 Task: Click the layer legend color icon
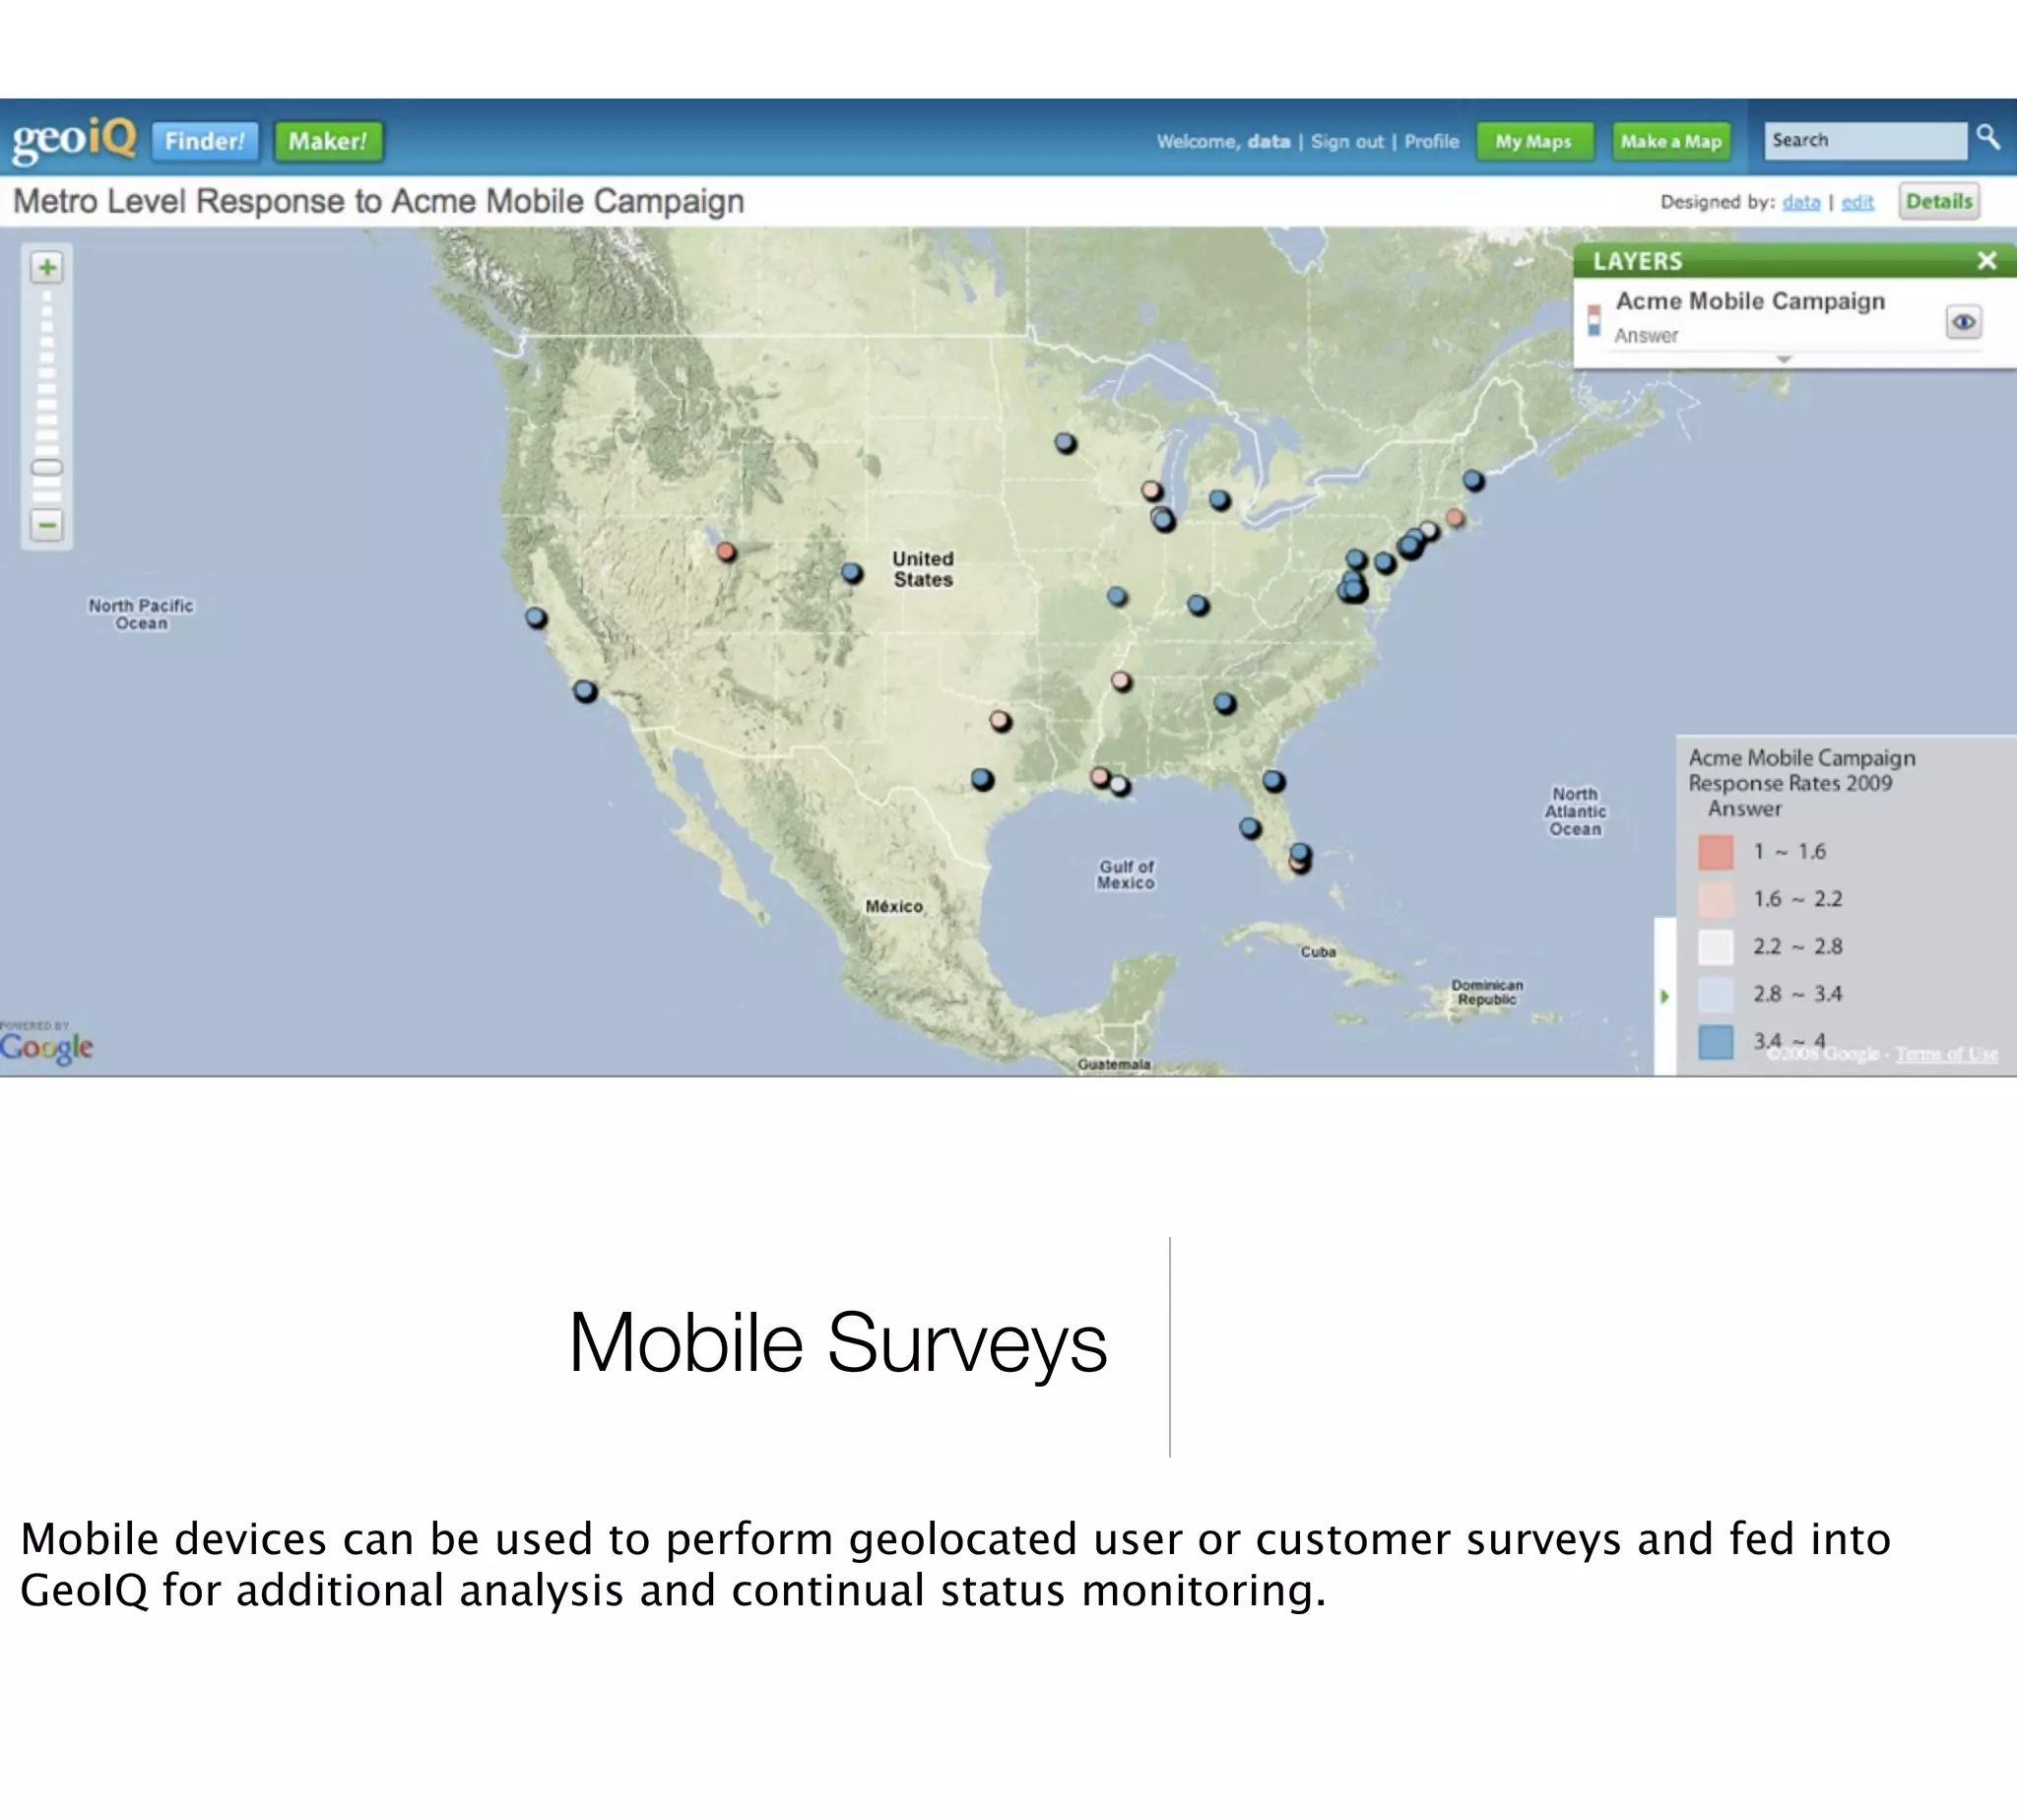click(x=1594, y=321)
